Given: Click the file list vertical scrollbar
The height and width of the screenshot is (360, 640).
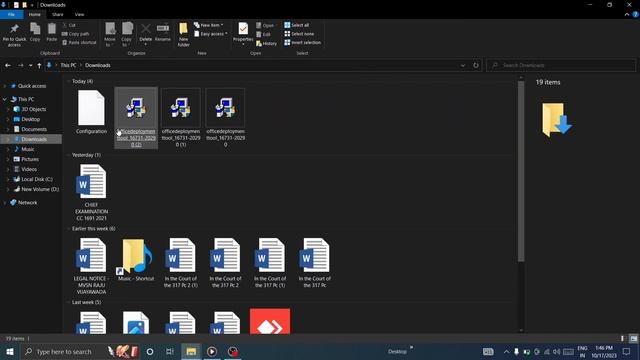Looking at the screenshot, I should tap(521, 171).
